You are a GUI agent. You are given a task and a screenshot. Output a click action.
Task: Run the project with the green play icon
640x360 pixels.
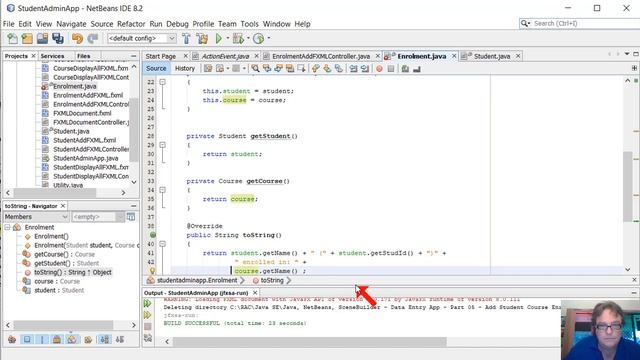tap(219, 38)
